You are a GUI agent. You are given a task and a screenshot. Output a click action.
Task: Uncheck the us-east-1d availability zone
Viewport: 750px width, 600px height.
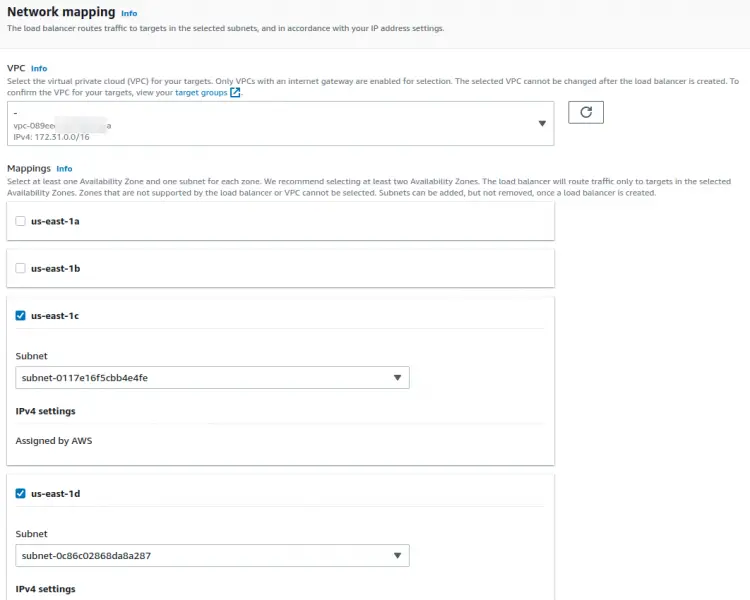(x=21, y=493)
